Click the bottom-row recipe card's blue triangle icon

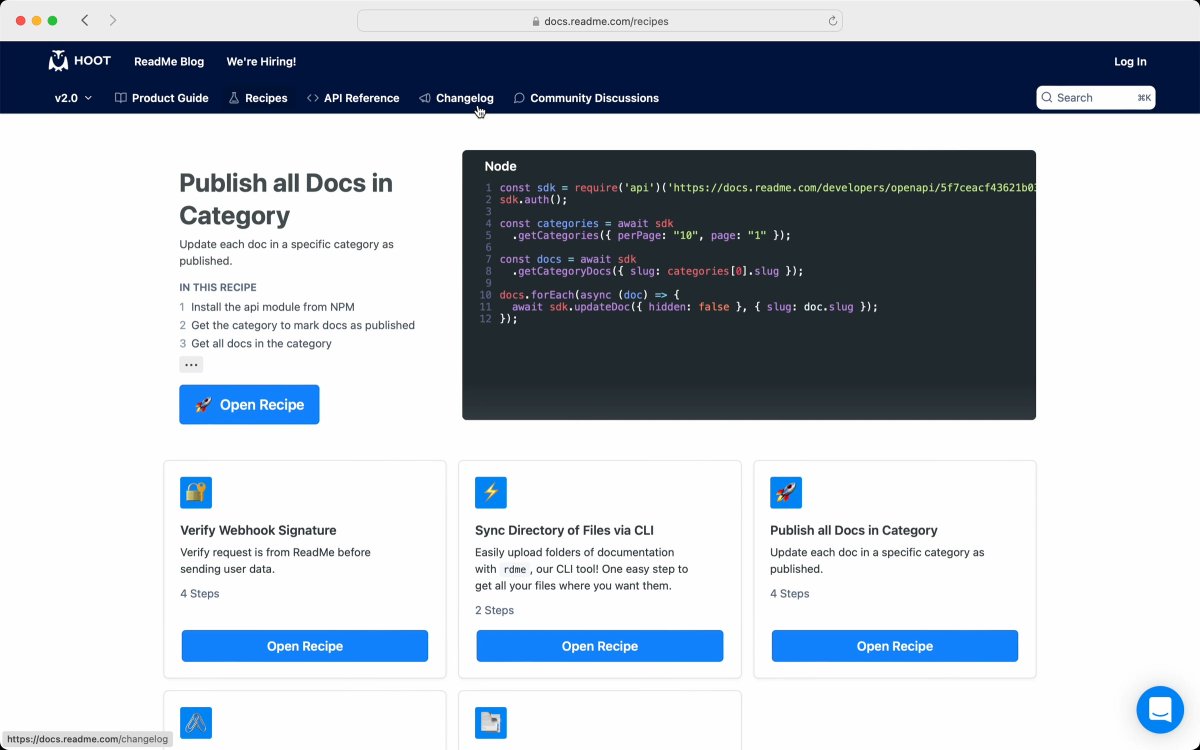coord(196,723)
